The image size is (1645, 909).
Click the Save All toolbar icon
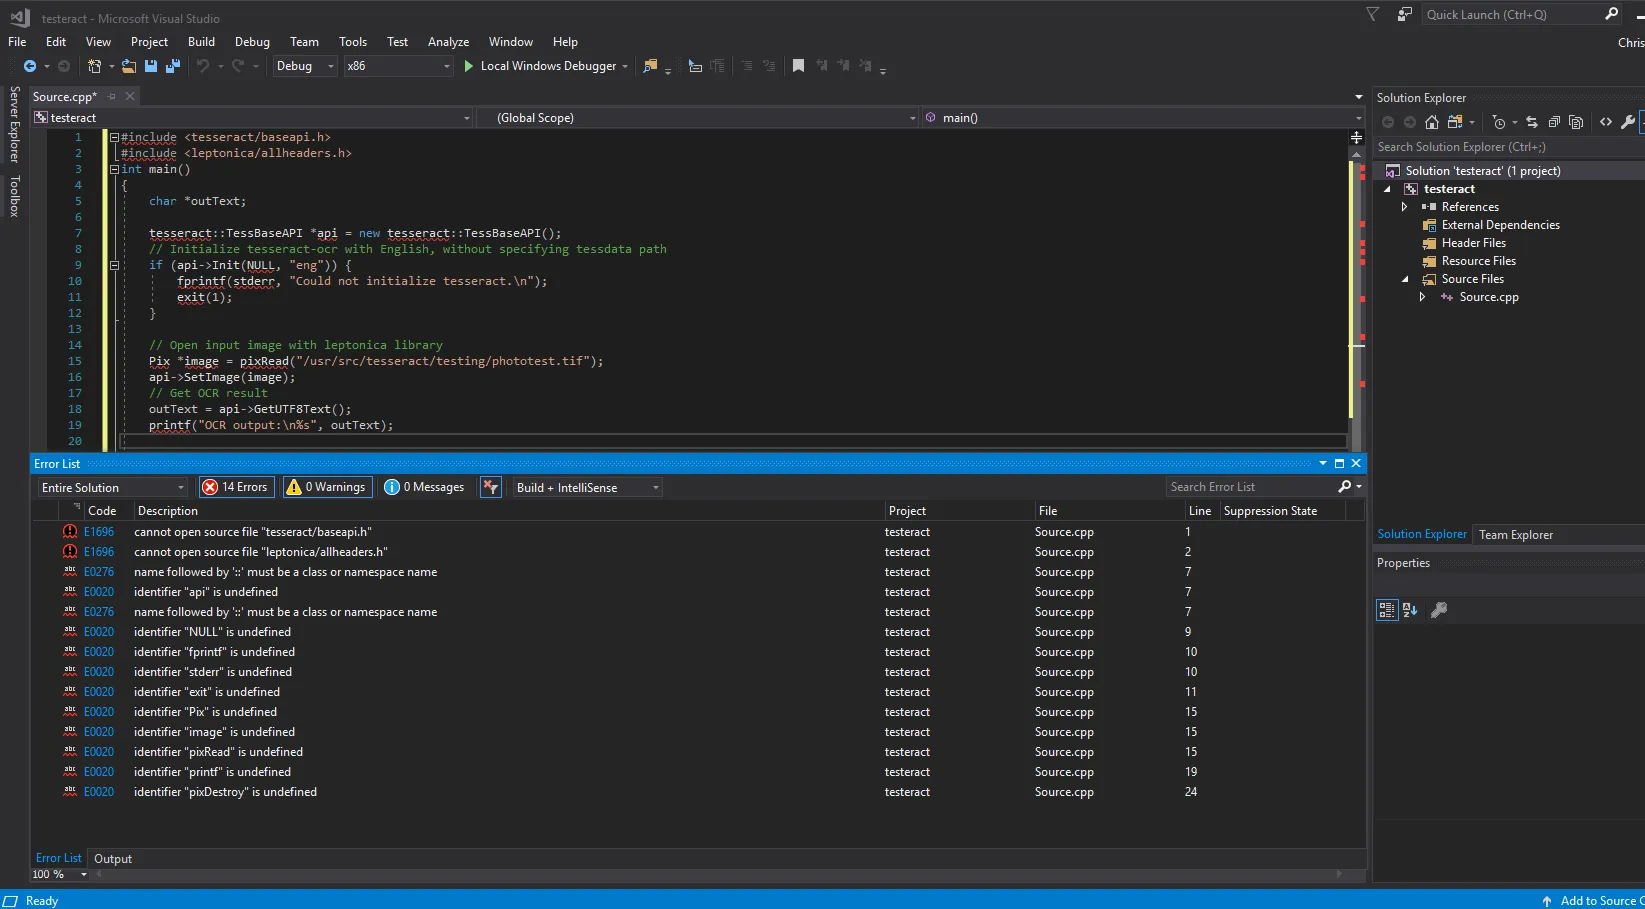[x=172, y=66]
